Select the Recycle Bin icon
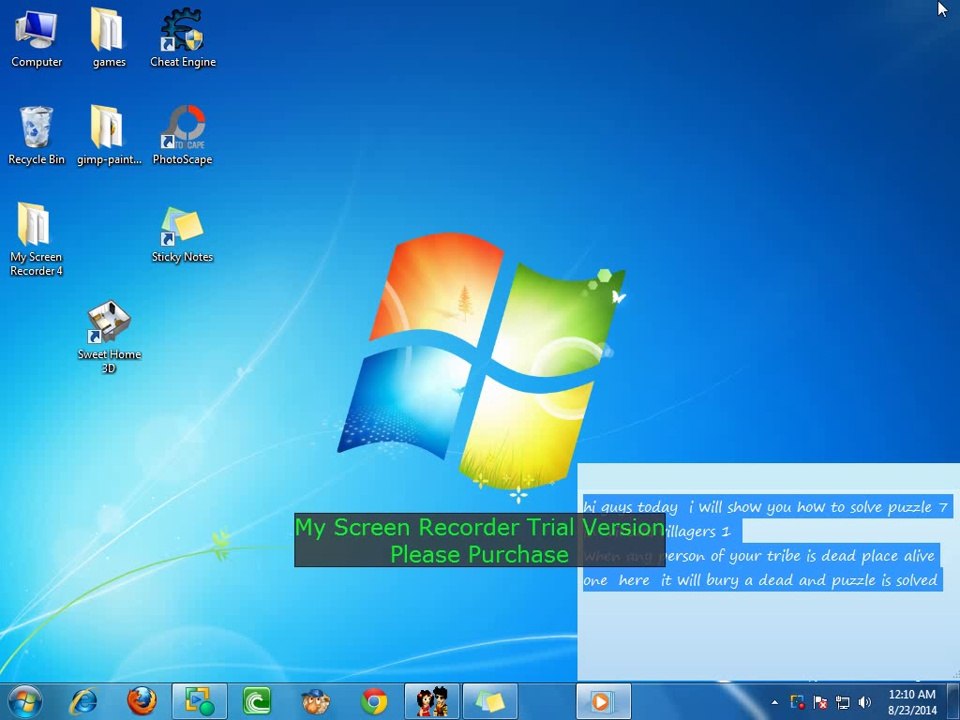The height and width of the screenshot is (720, 960). point(36,135)
